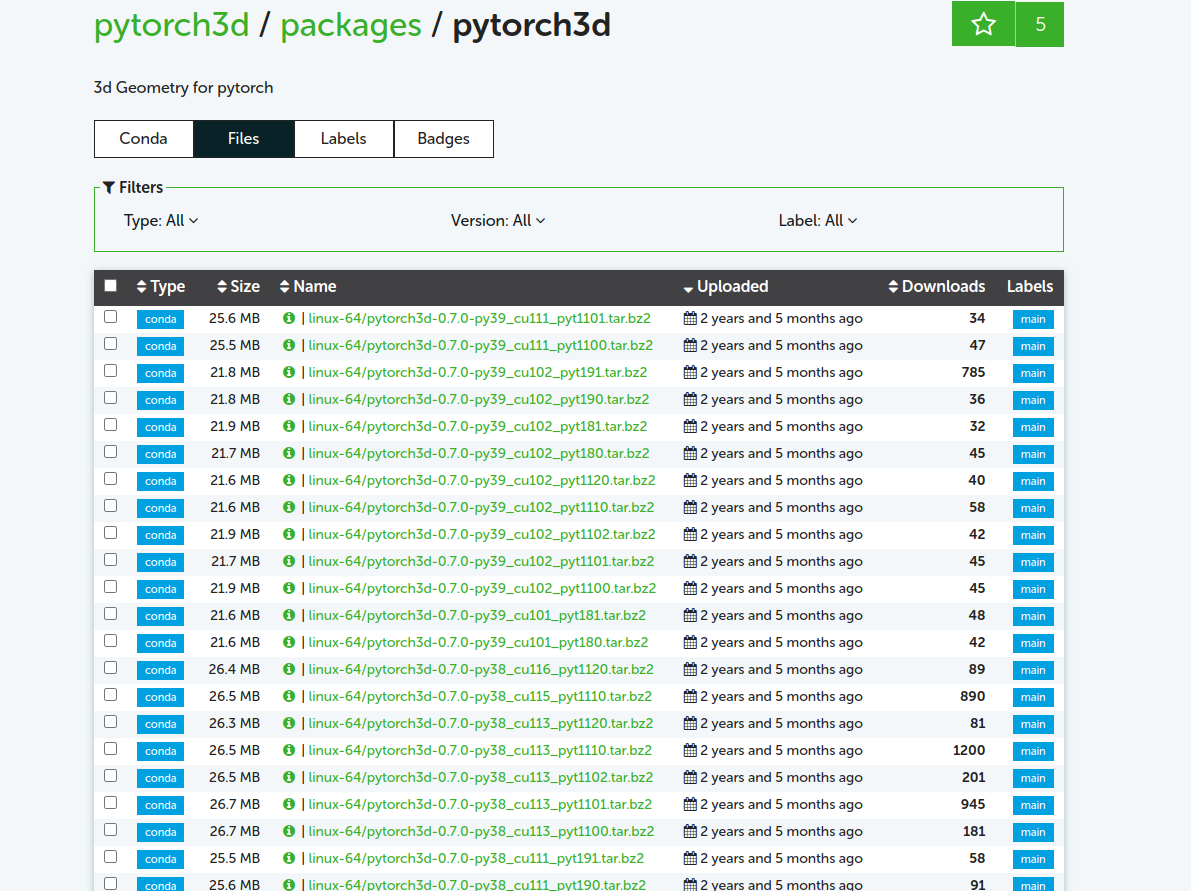Mark checkbox for py38_cu113_pyt1101 file
Screen dimensions: 1191x891
pyautogui.click(x=111, y=802)
